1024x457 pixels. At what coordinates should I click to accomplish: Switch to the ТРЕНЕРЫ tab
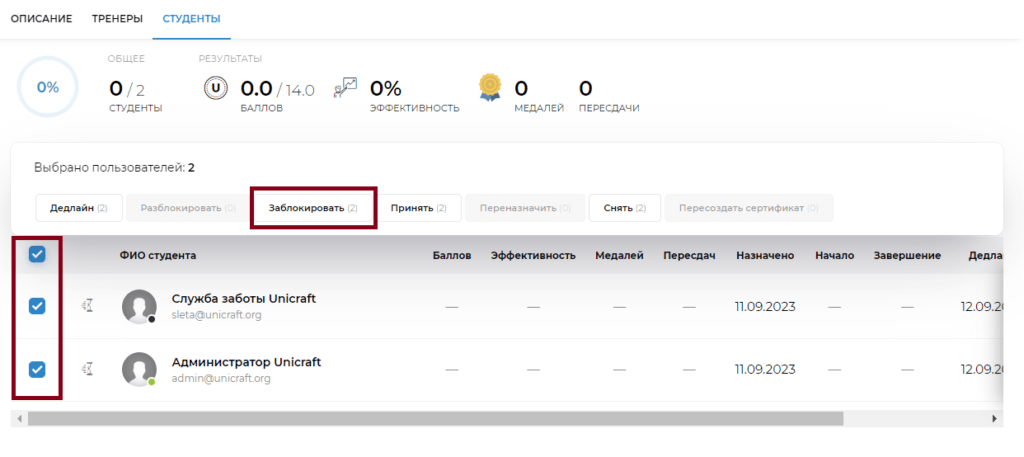tap(117, 19)
